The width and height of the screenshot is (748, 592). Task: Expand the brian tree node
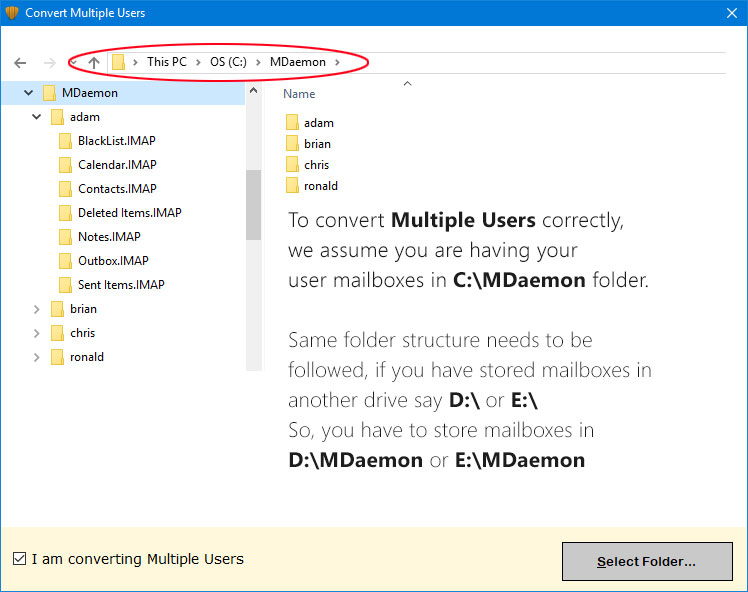37,309
